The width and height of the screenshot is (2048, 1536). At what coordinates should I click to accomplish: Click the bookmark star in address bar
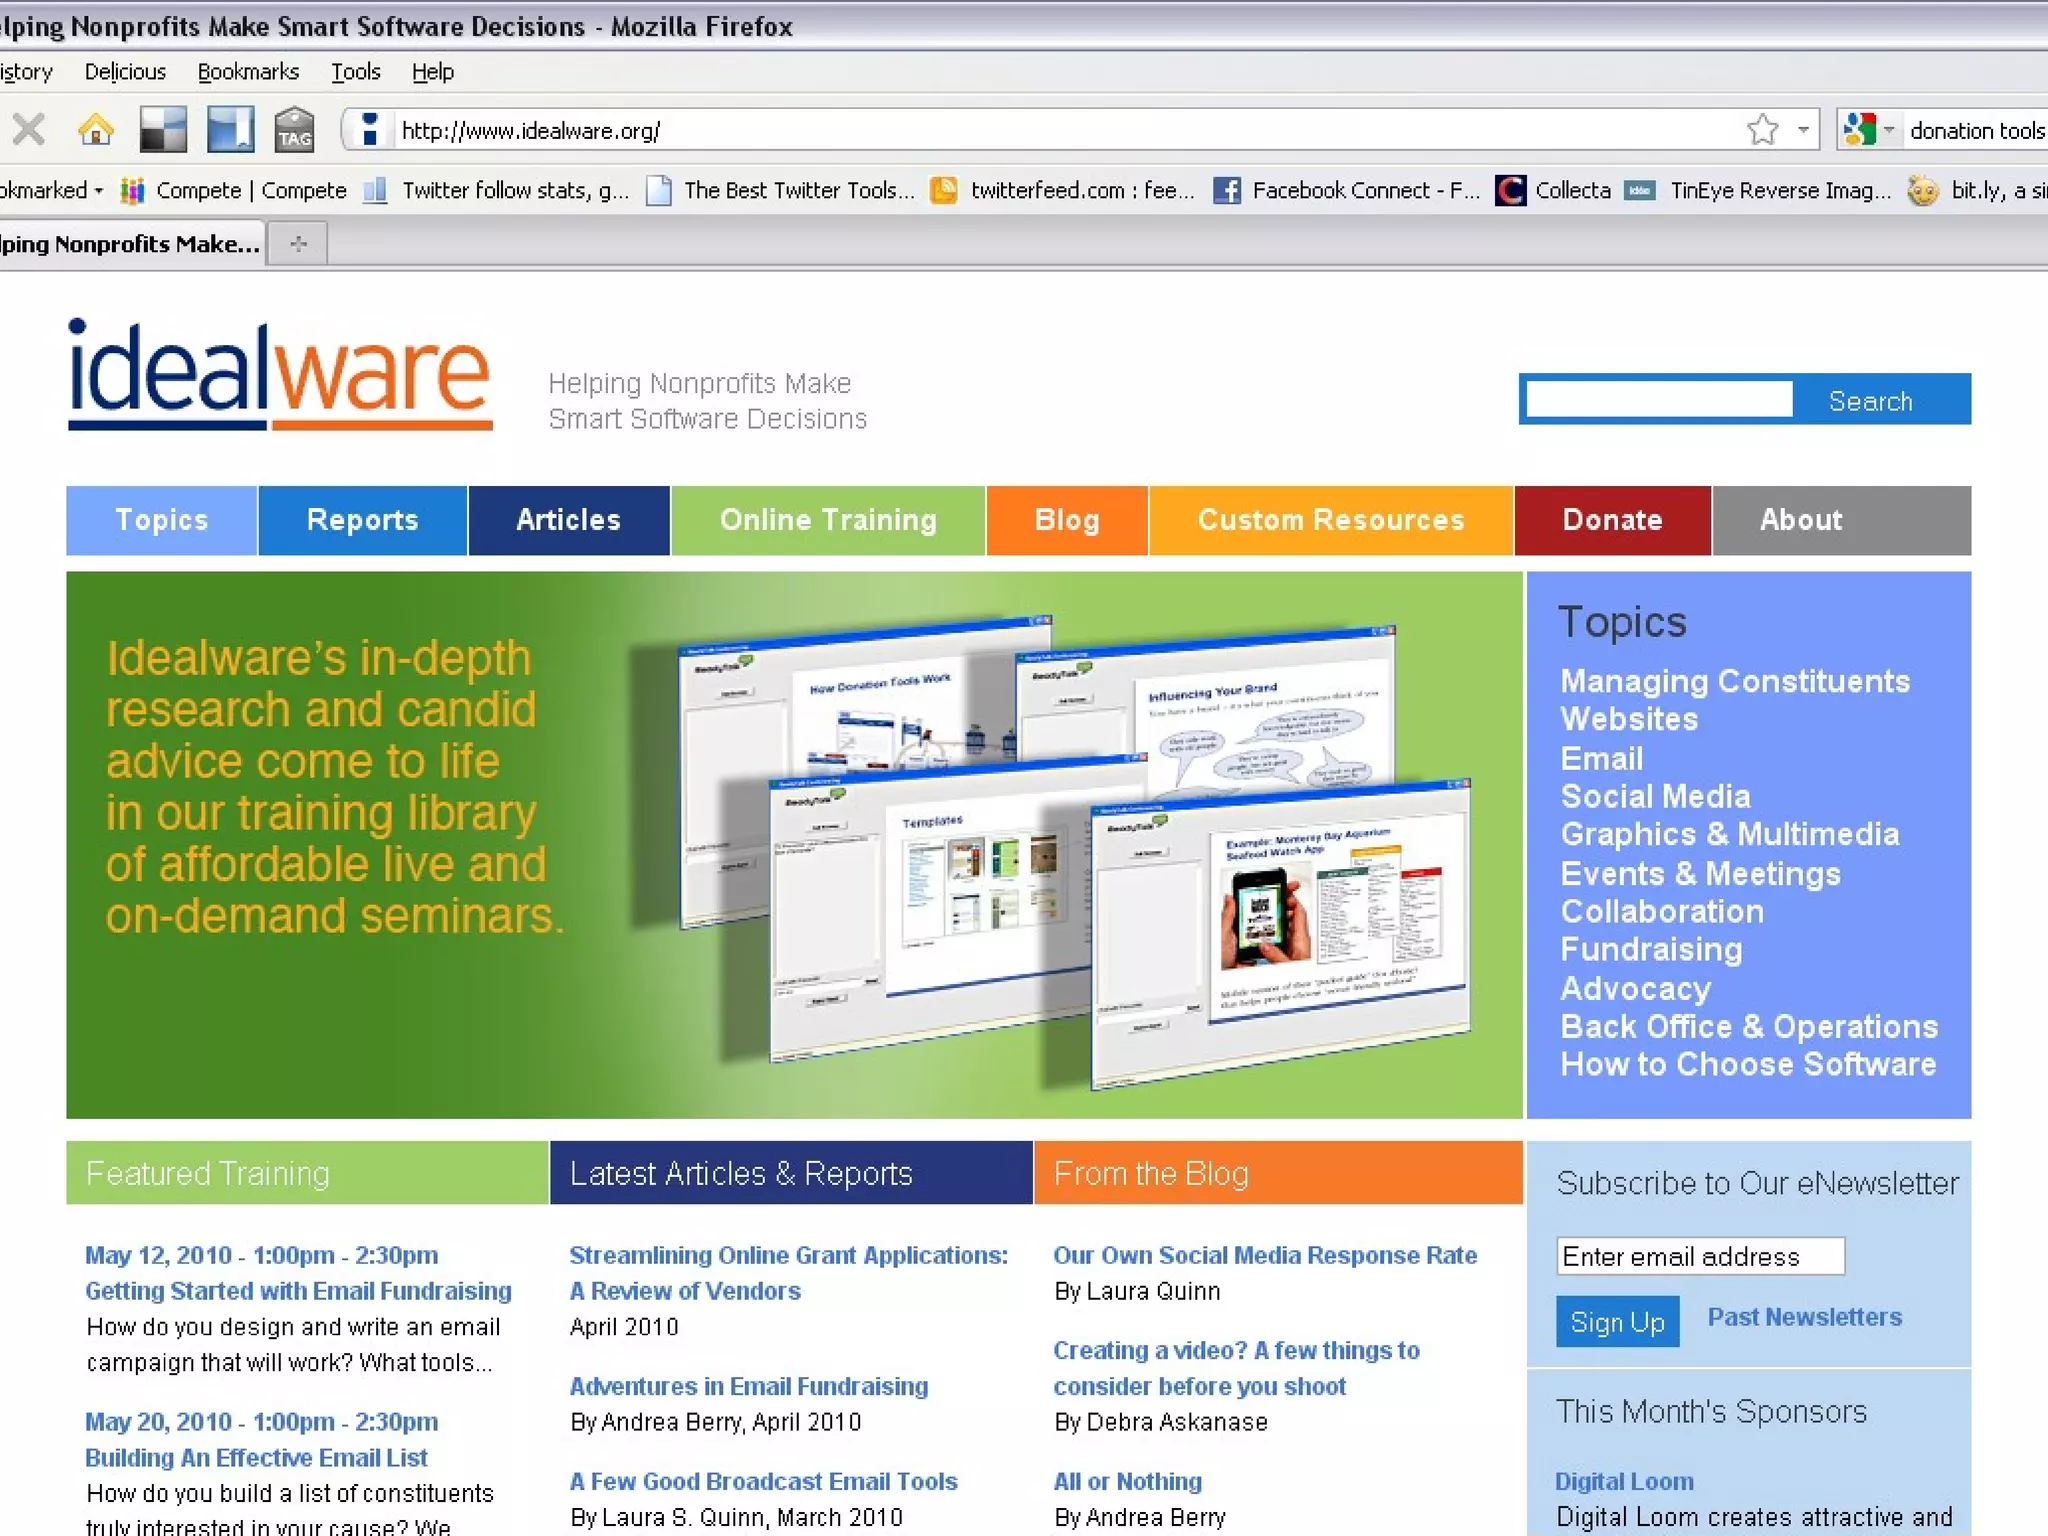pos(1762,130)
